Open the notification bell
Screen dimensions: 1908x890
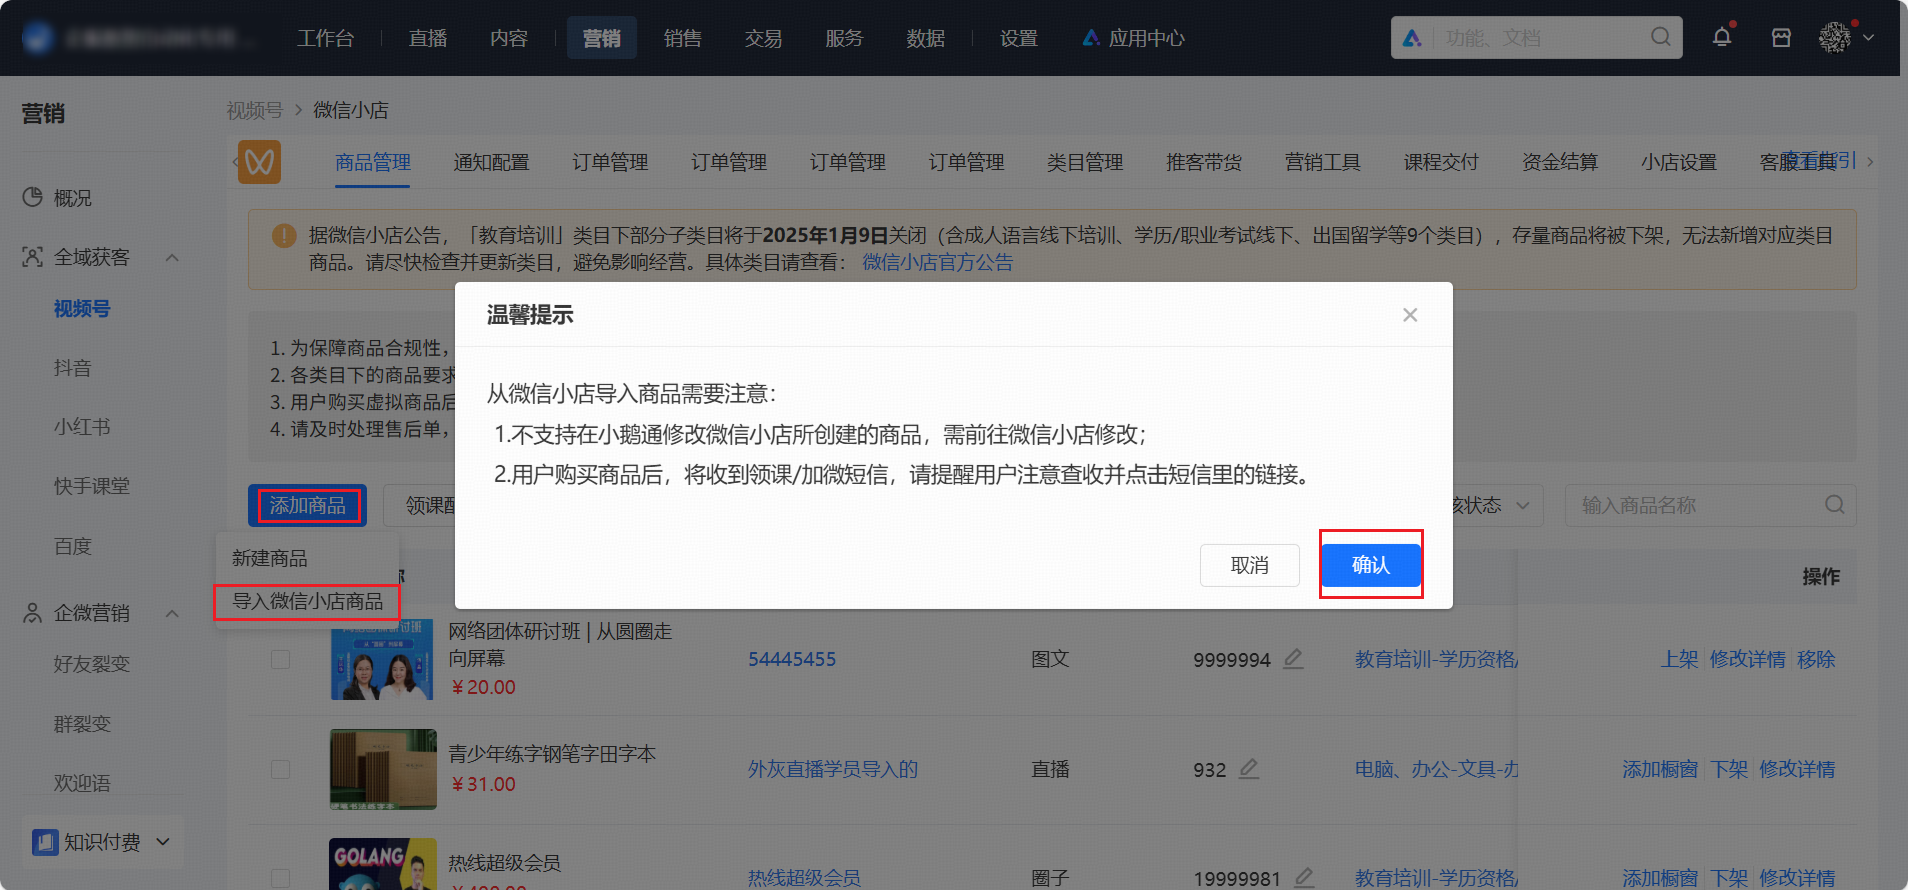(1722, 38)
